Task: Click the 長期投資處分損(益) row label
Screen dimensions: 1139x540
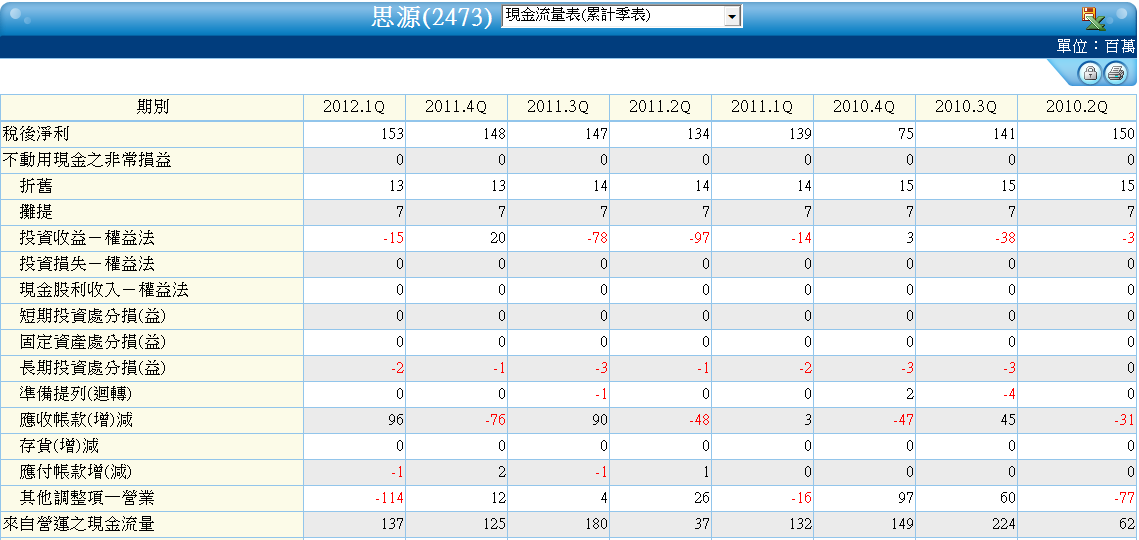Action: (93, 368)
